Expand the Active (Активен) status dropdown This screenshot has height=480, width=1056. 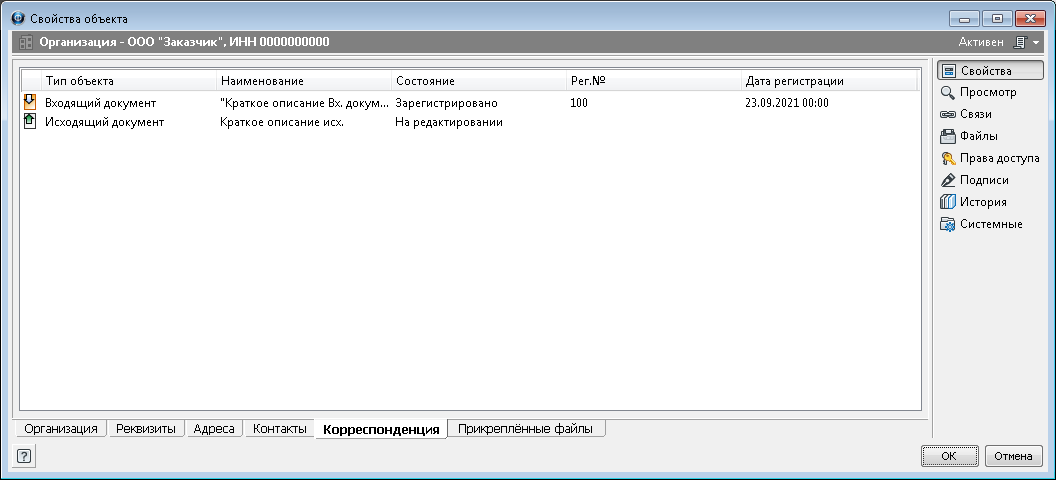pyautogui.click(x=1026, y=42)
